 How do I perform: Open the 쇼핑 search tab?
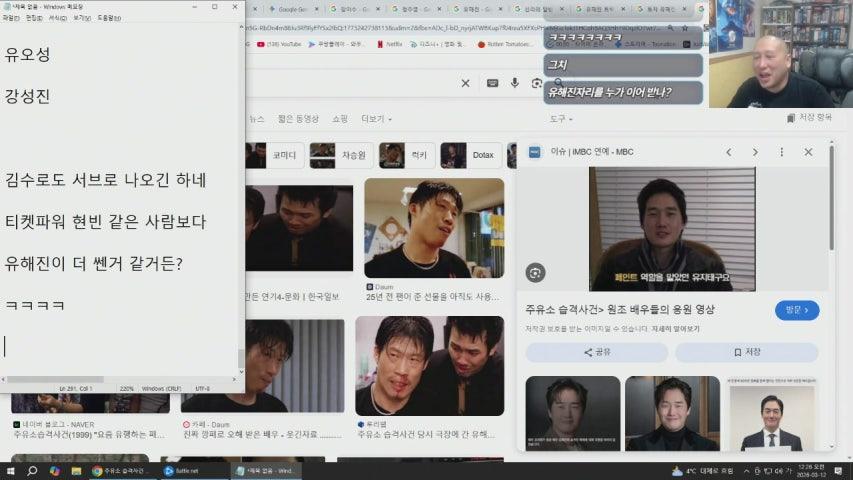(x=340, y=119)
